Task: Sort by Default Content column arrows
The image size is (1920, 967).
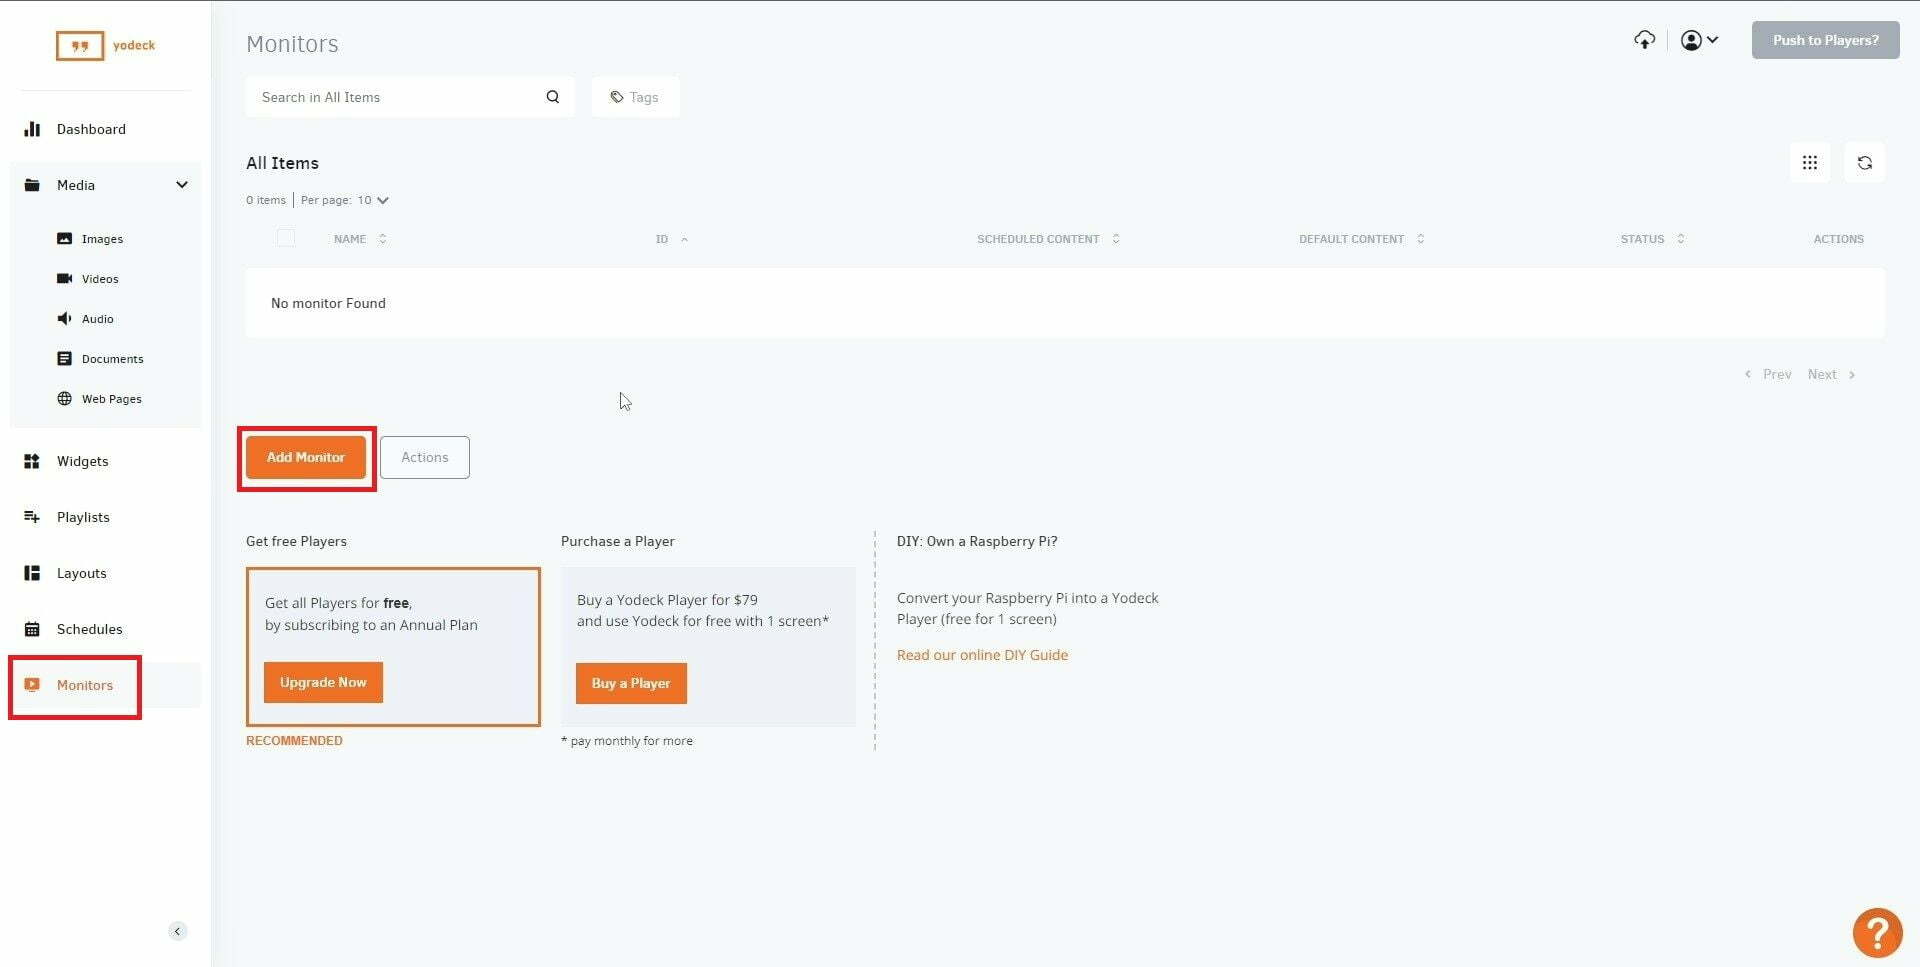Action: click(1421, 239)
